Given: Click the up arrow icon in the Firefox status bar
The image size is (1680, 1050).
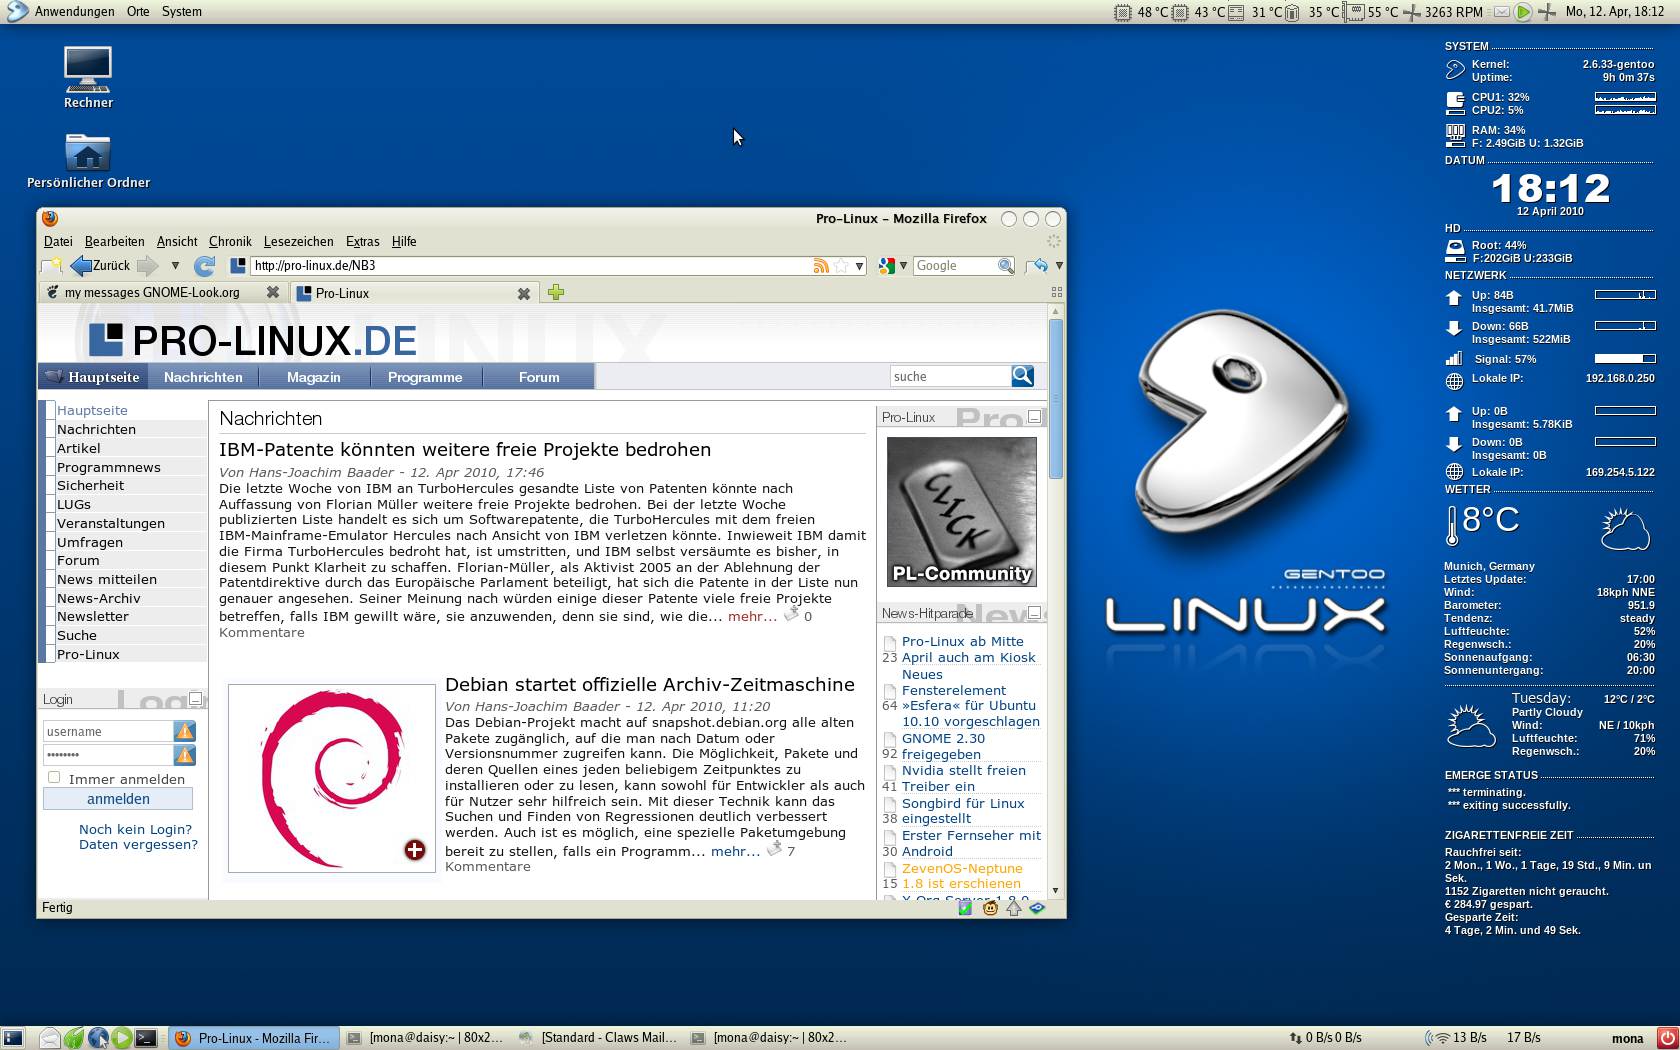Looking at the screenshot, I should 1014,908.
